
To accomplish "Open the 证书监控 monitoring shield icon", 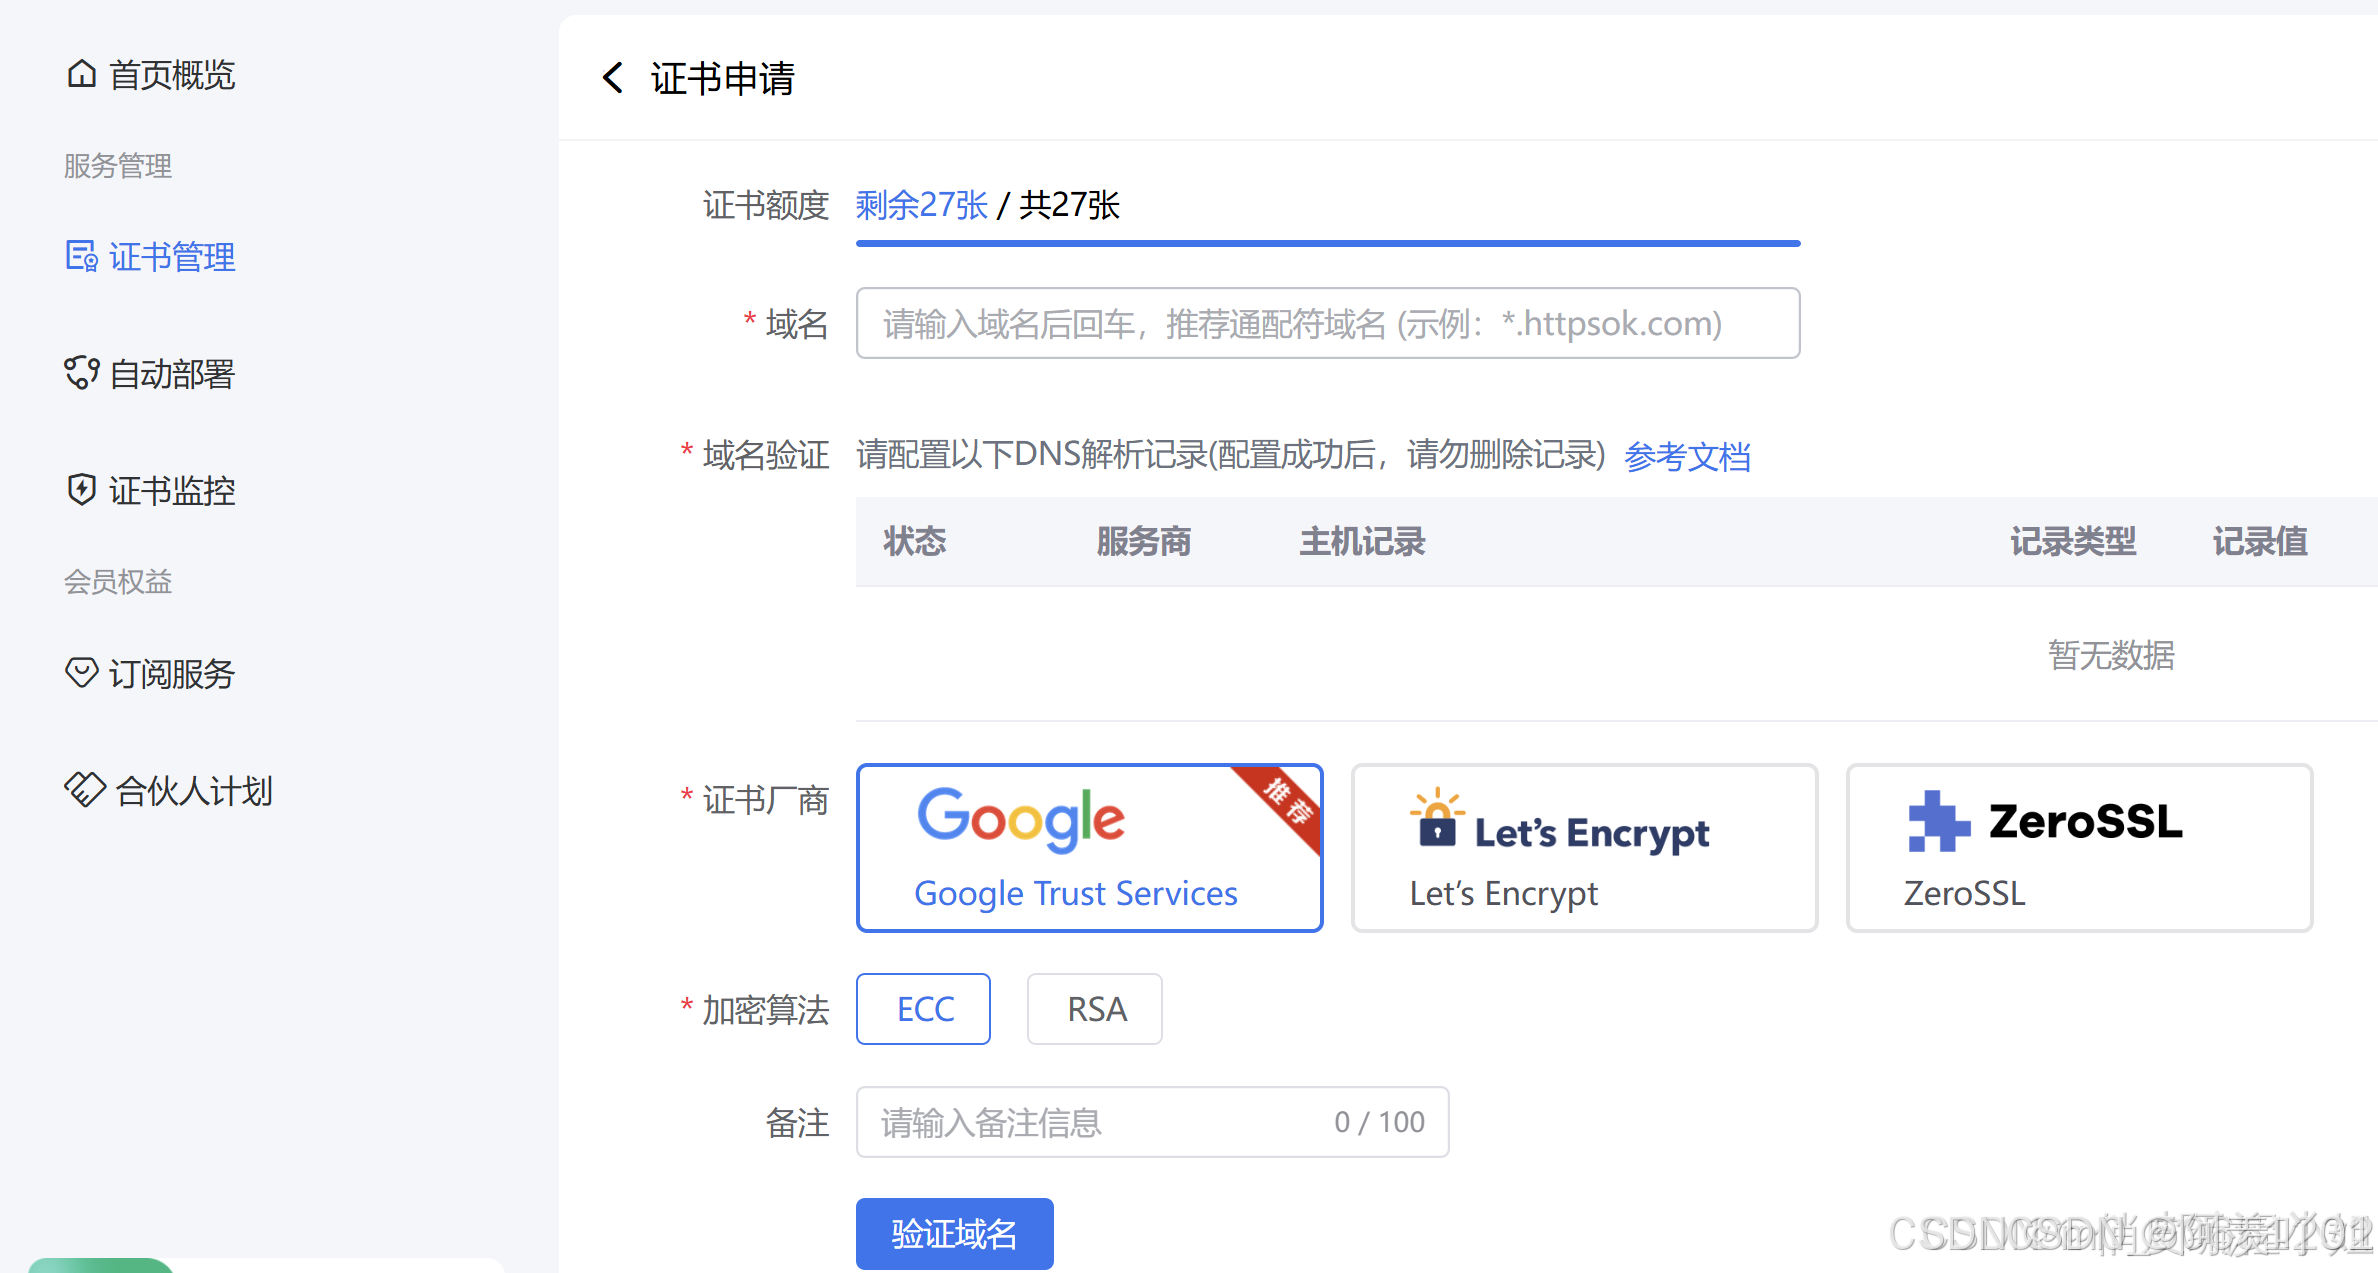I will click(x=81, y=490).
